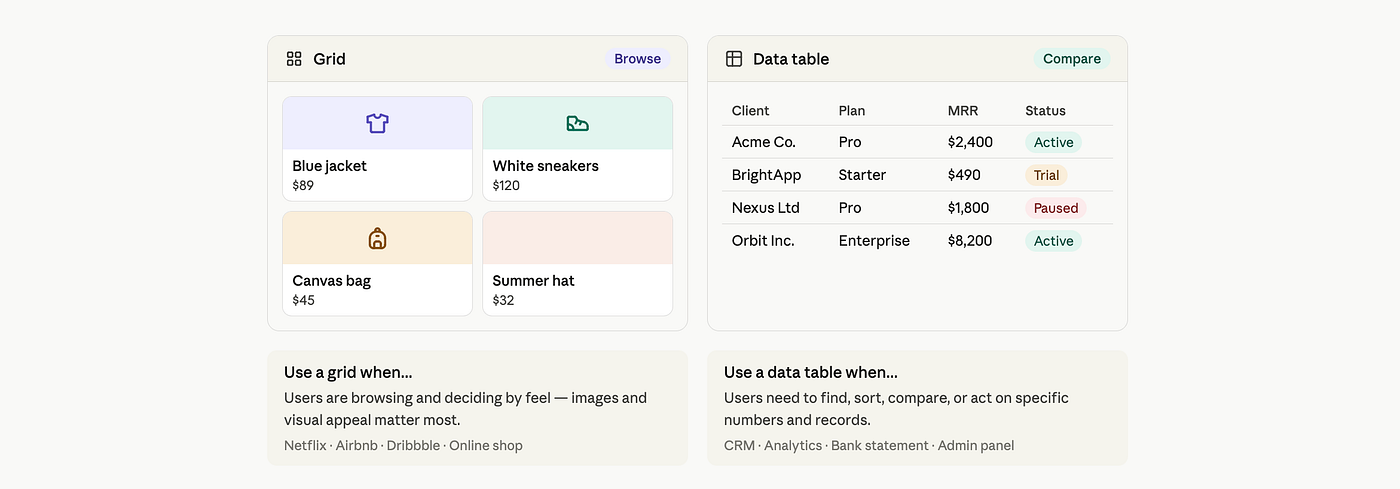Select the Nexus Ltd client cell
Image resolution: width=1400 pixels, height=489 pixels.
(767, 208)
